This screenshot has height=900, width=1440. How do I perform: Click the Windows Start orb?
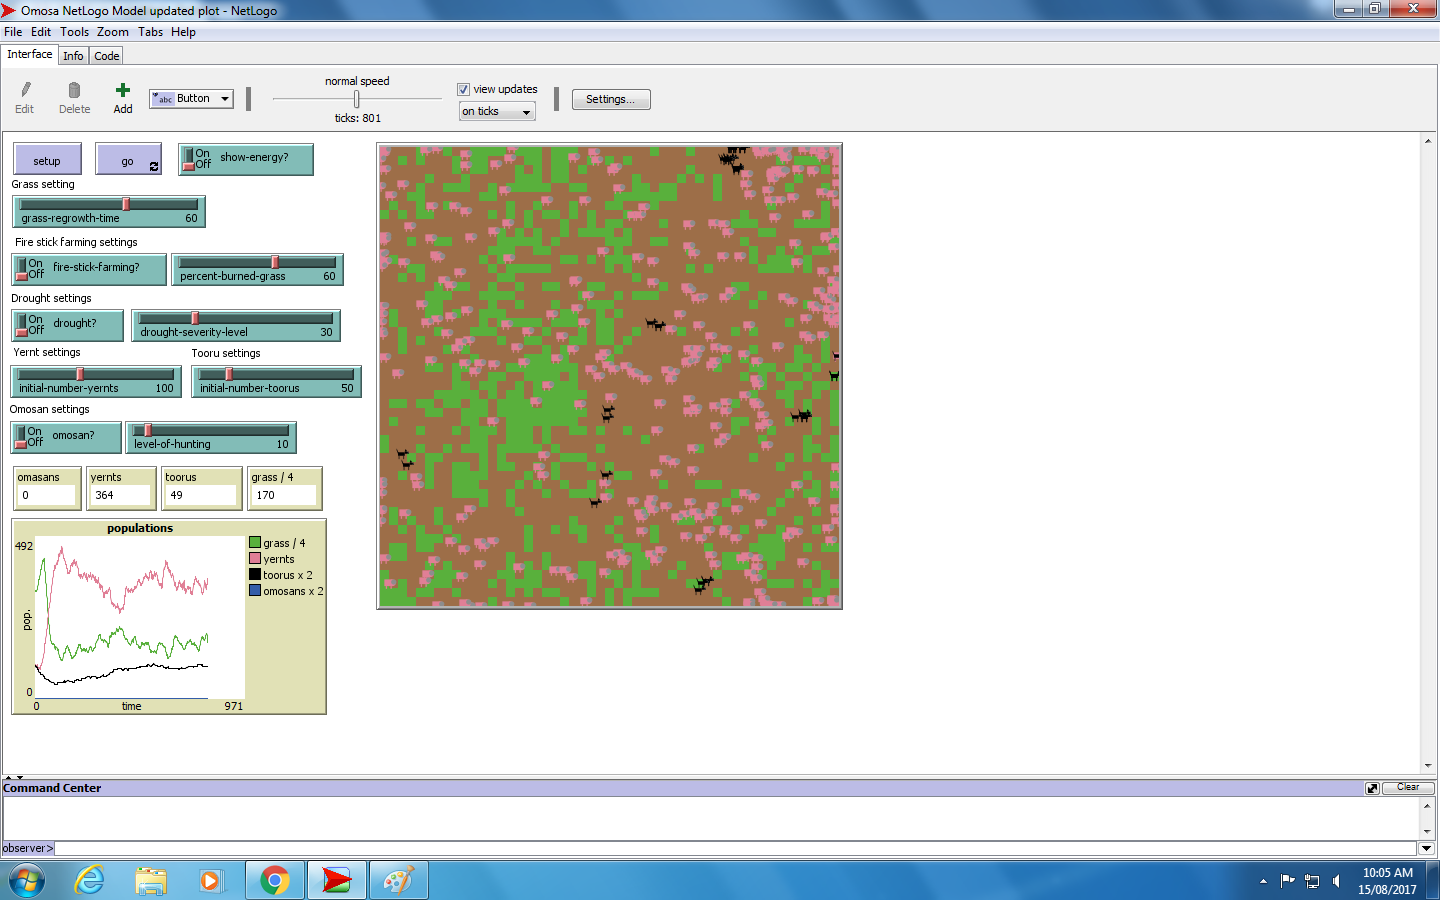[27, 881]
